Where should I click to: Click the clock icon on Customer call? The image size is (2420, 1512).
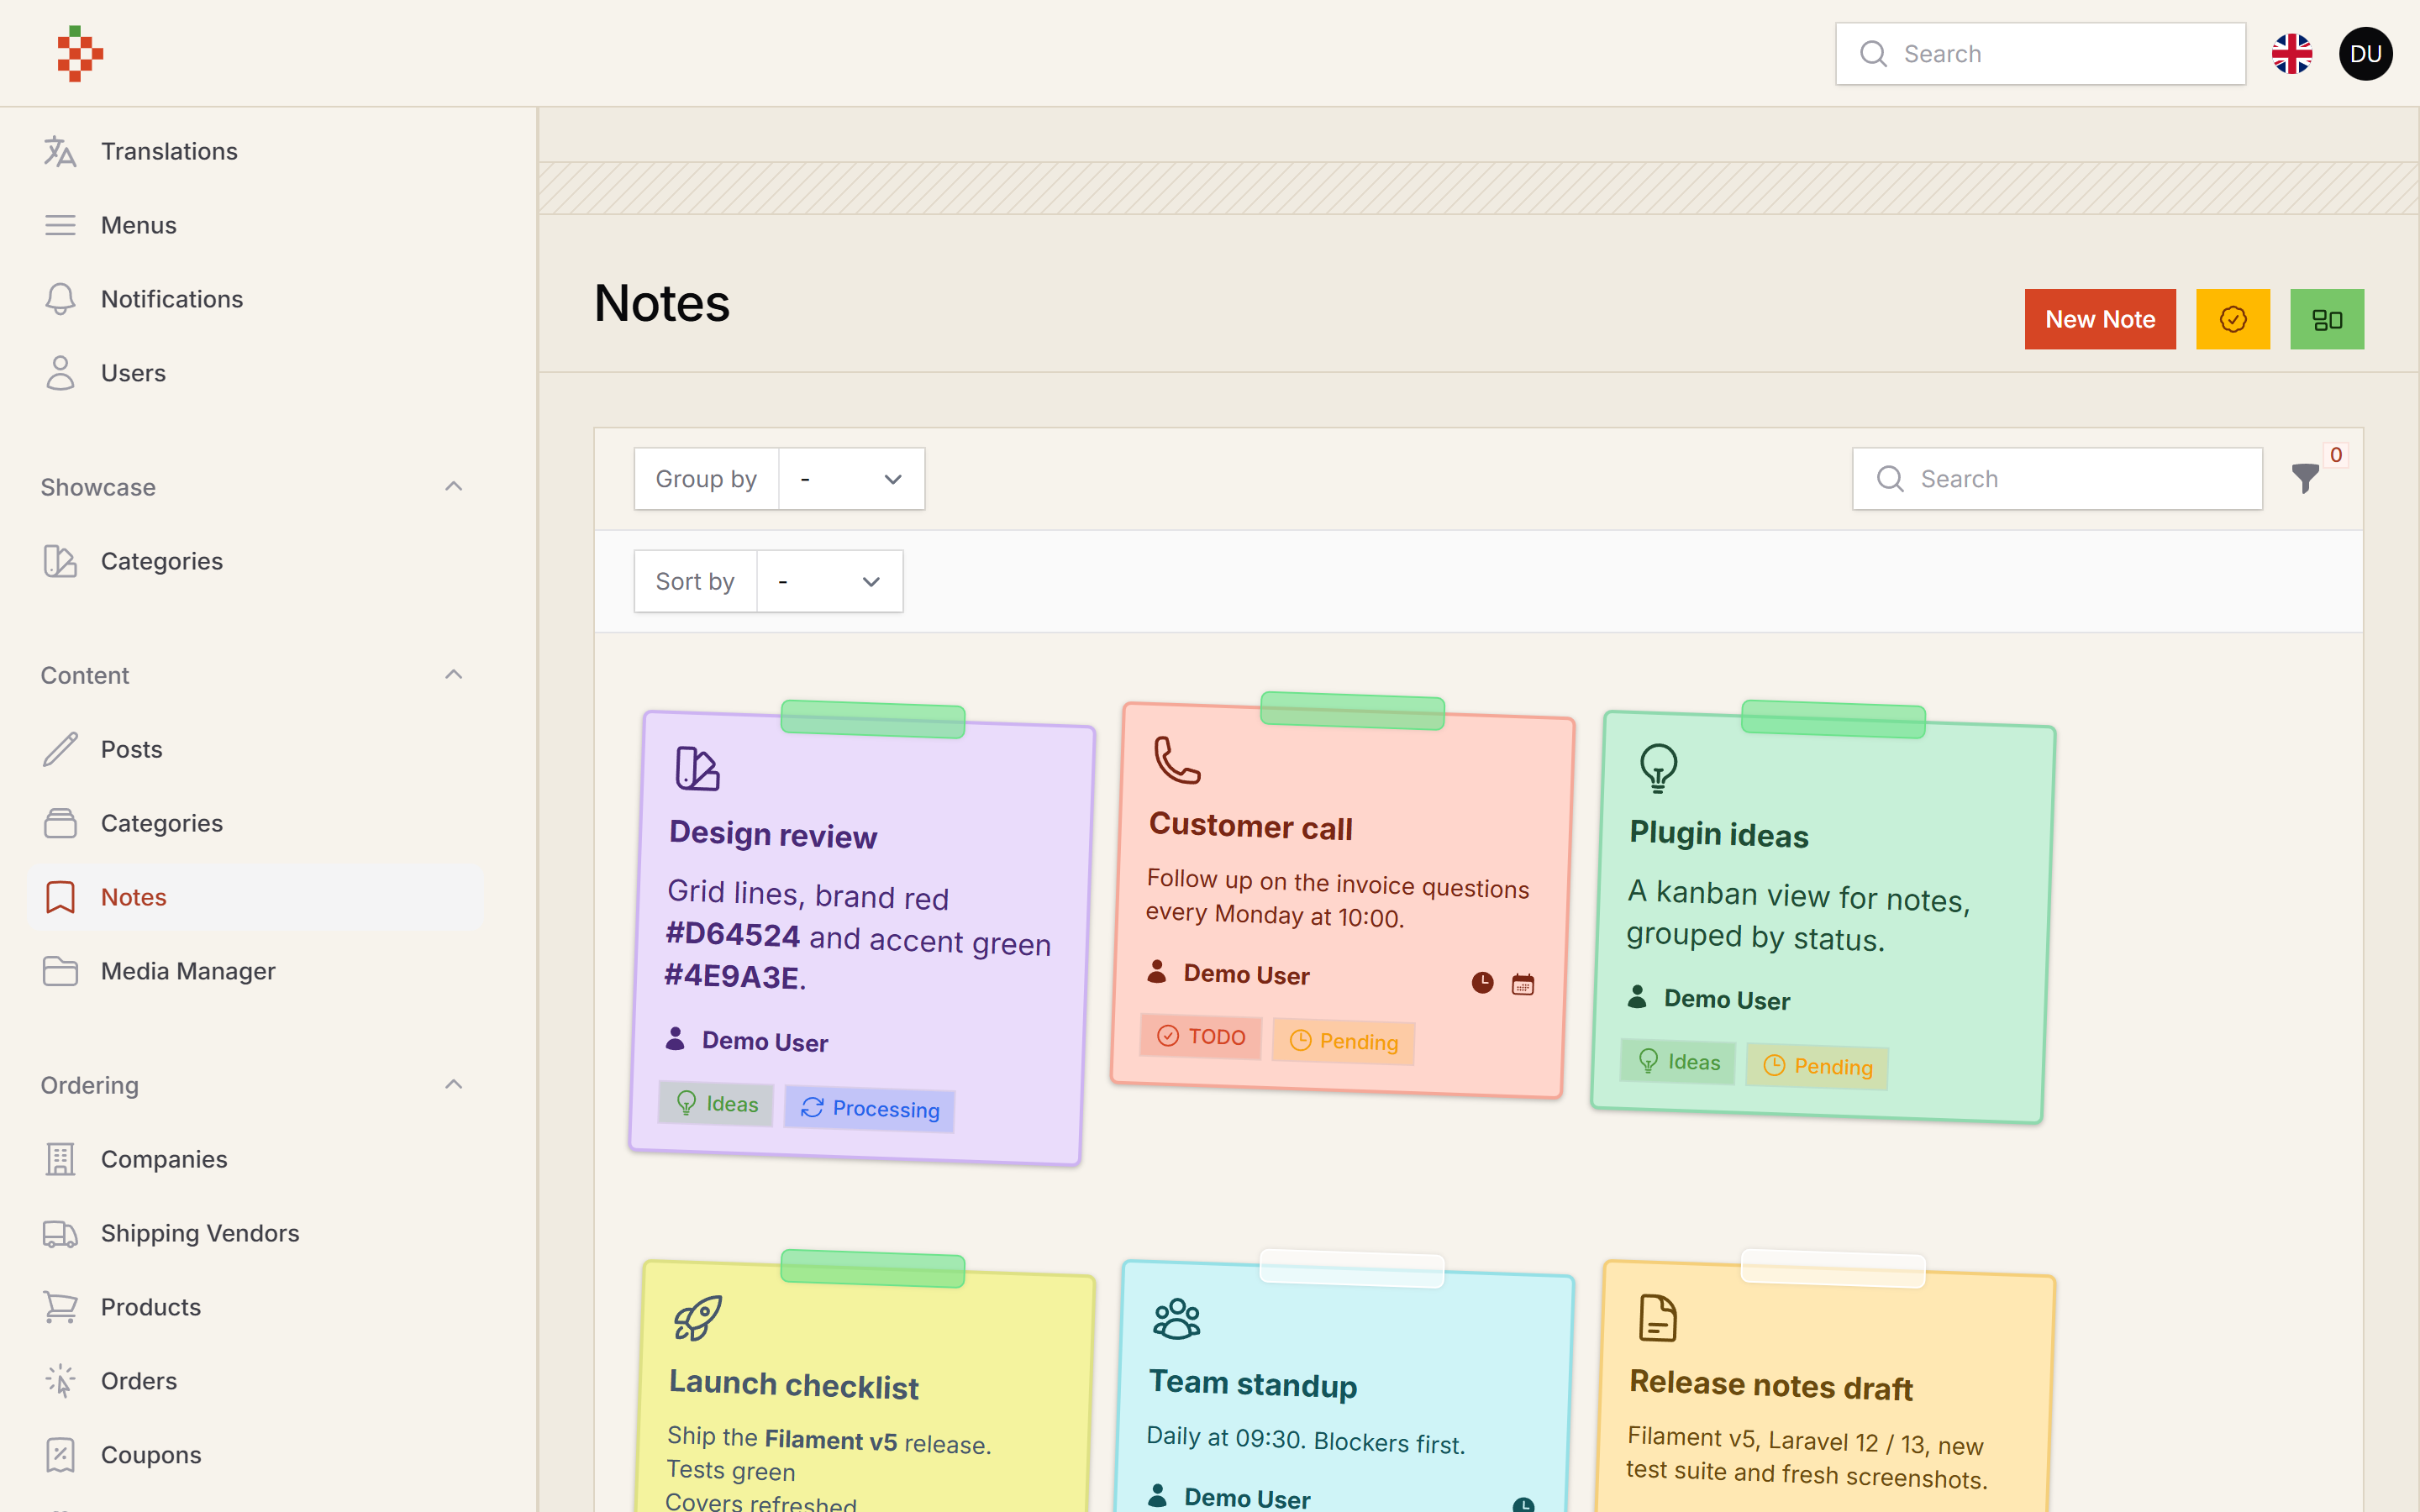click(x=1482, y=983)
